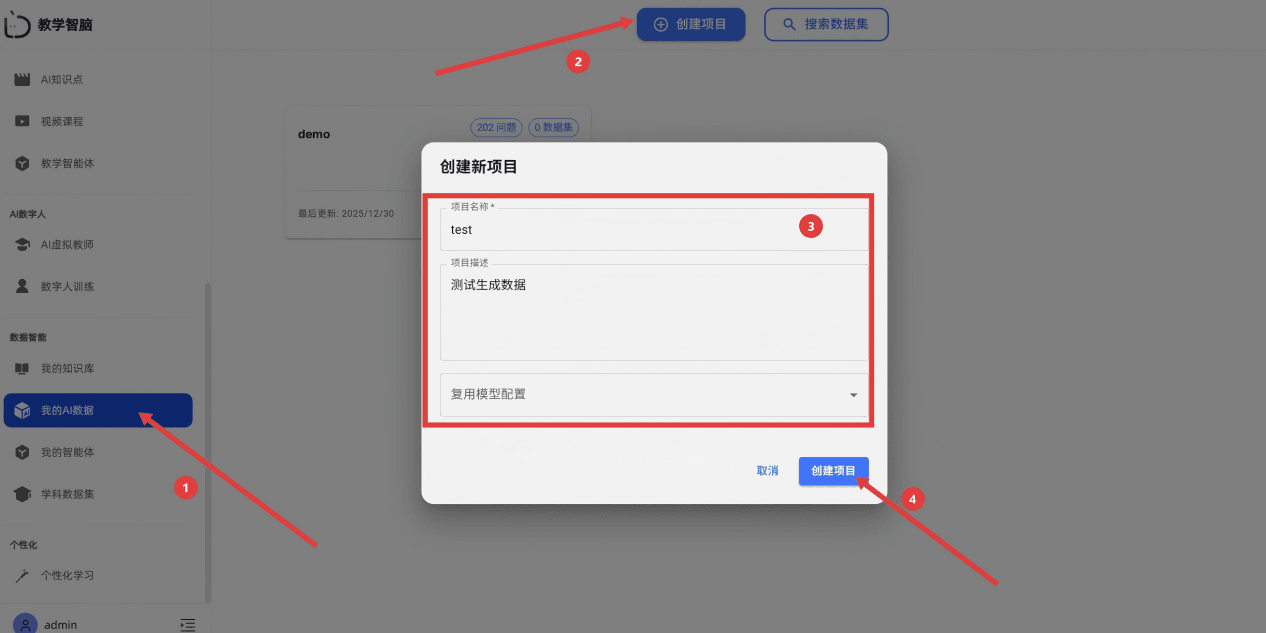The width and height of the screenshot is (1266, 633).
Task: Open the 视频课程 menu item
Action: pos(98,121)
